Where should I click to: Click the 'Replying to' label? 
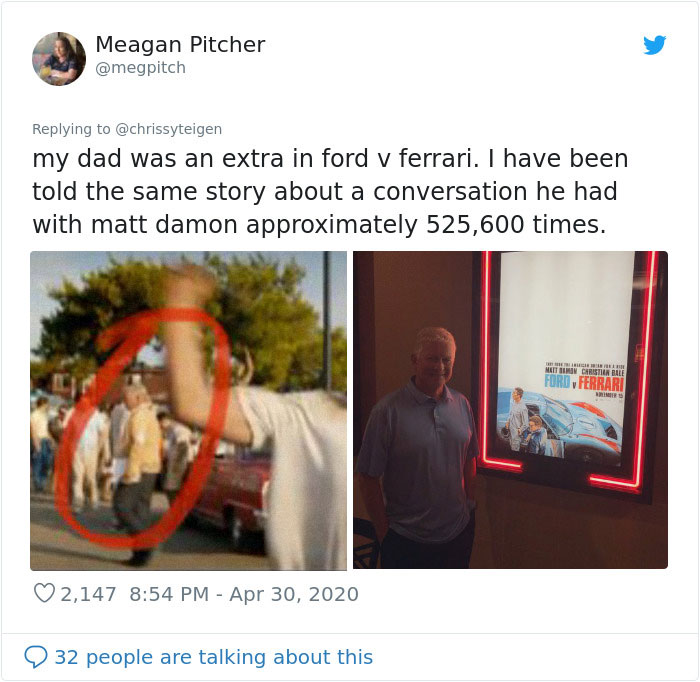(x=71, y=129)
